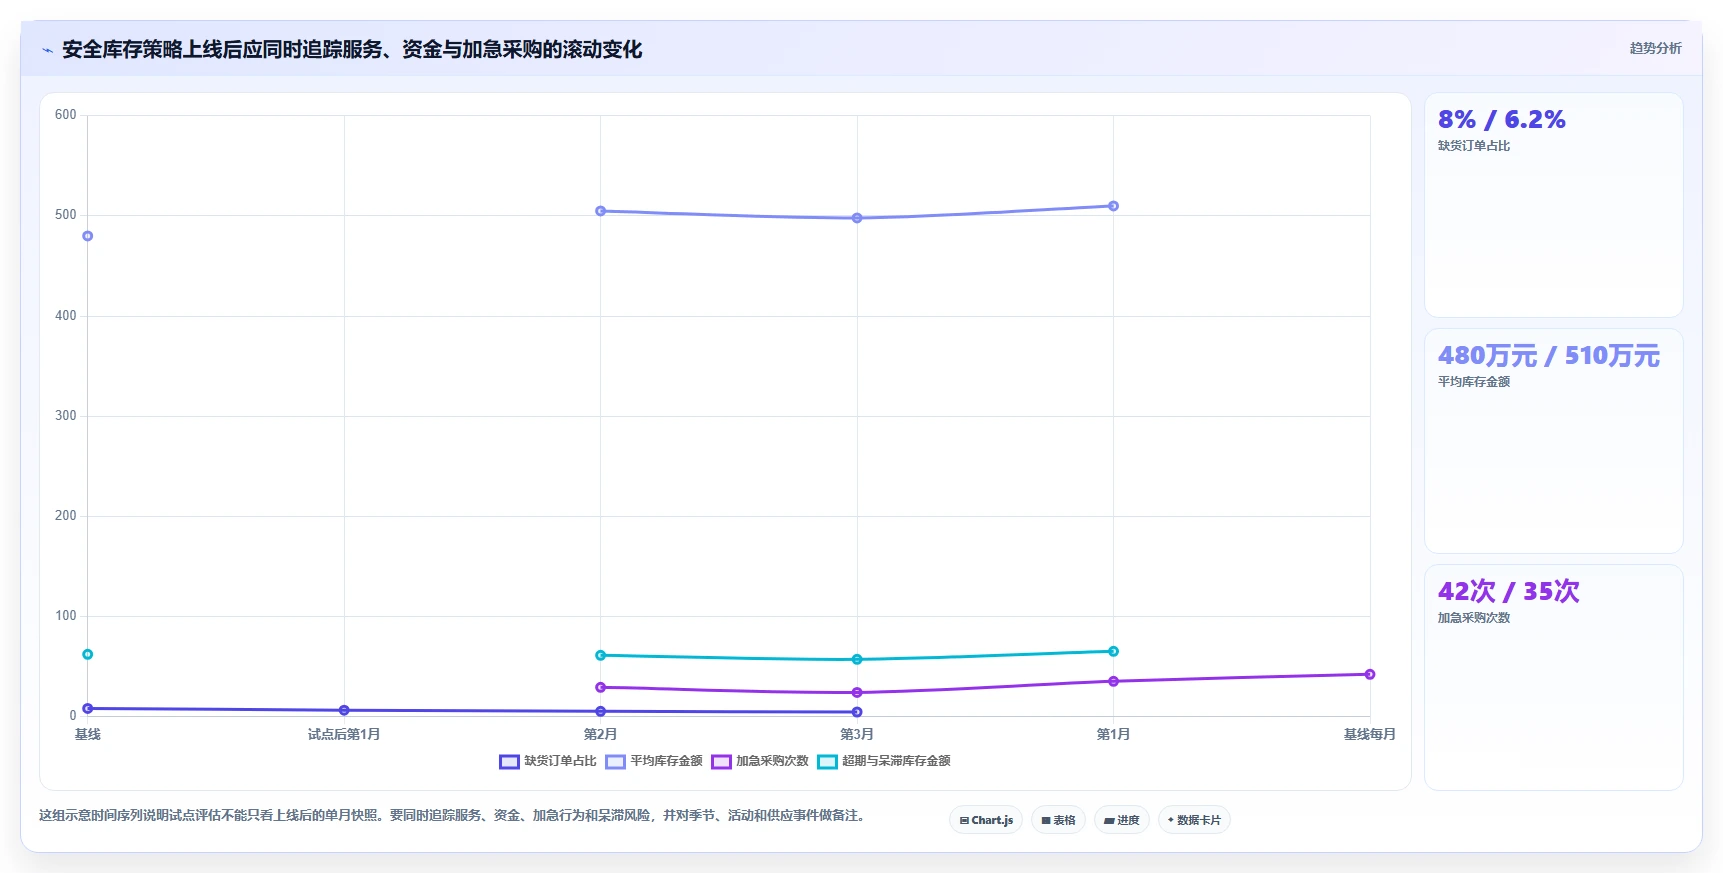Click the 基线每月 x-axis label
Image resolution: width=1723 pixels, height=873 pixels.
coord(1370,734)
